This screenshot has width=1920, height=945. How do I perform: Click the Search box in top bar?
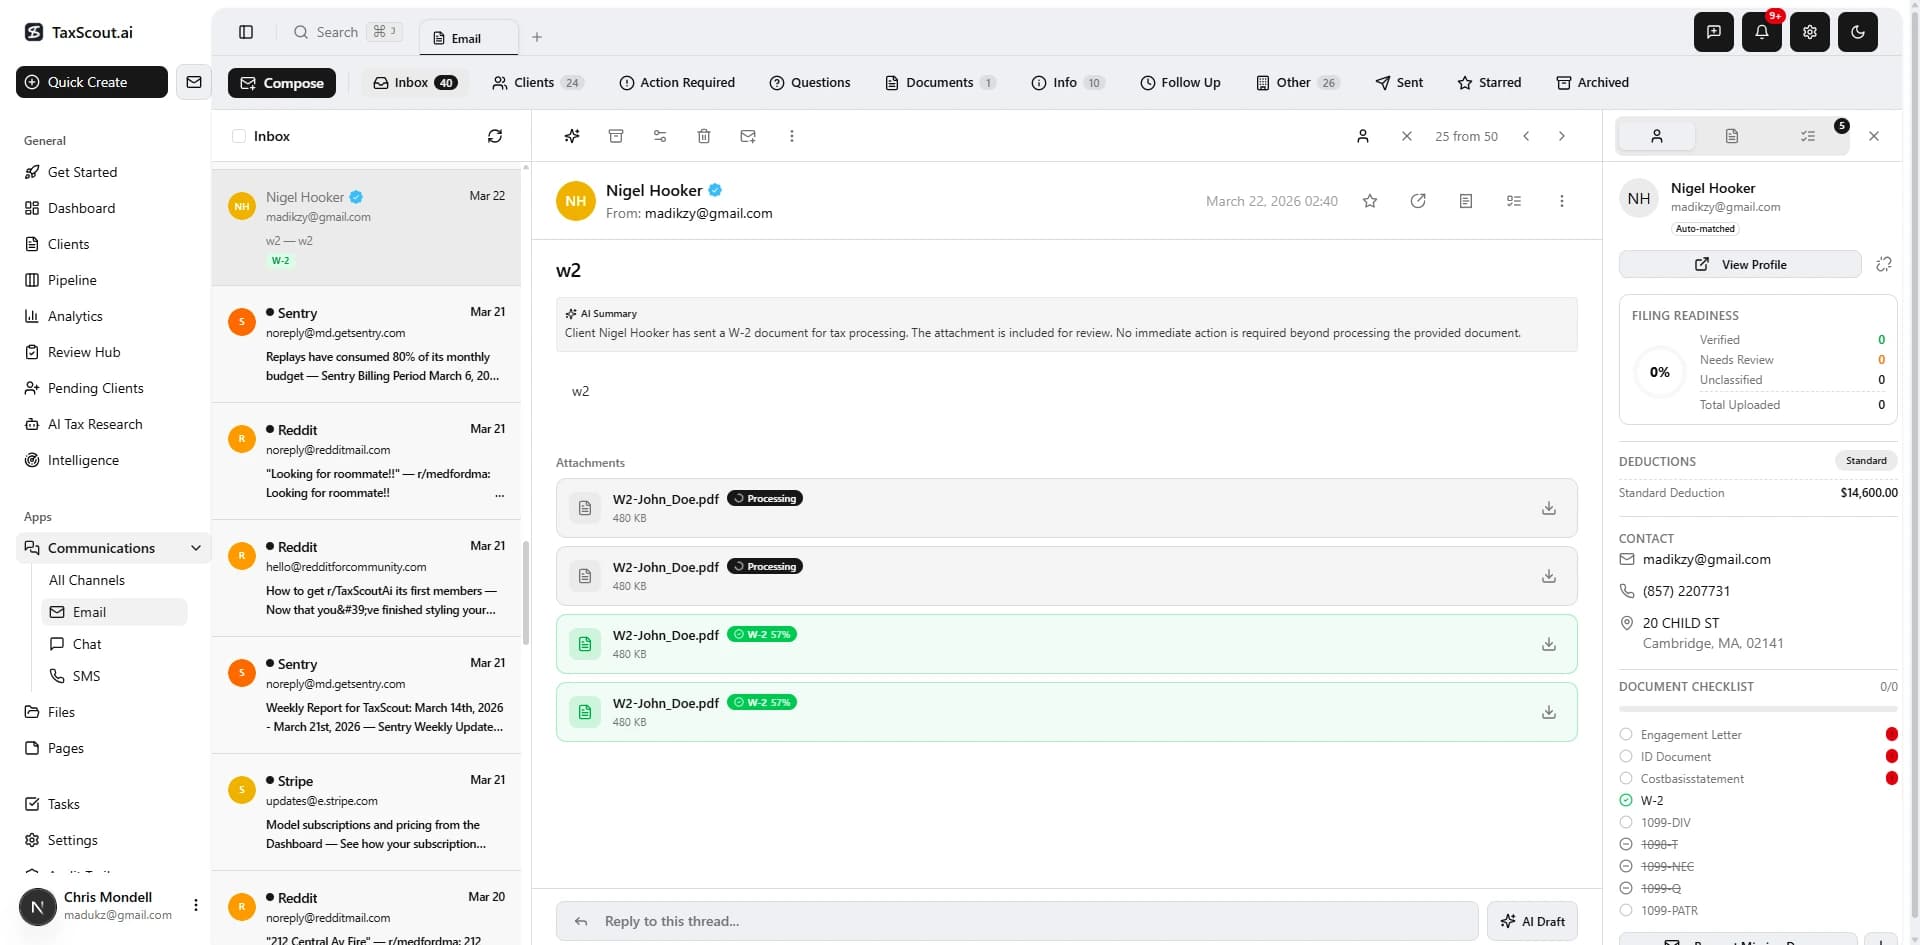point(347,32)
